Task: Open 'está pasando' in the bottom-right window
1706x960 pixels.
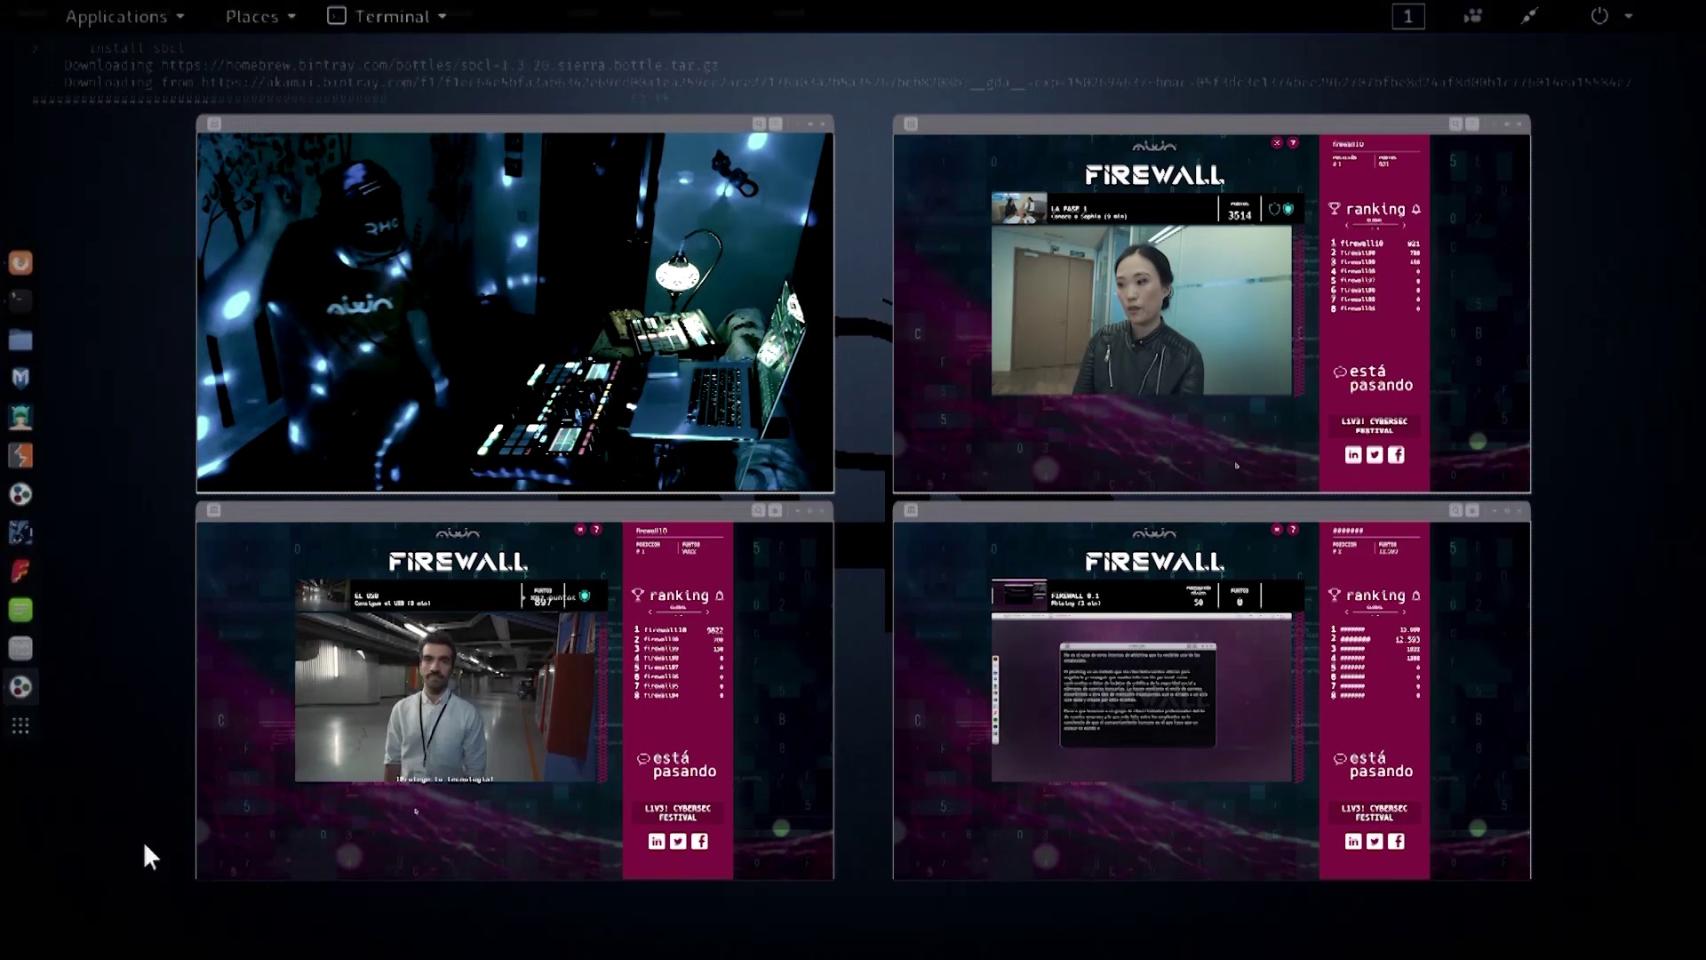Action: (1373, 764)
